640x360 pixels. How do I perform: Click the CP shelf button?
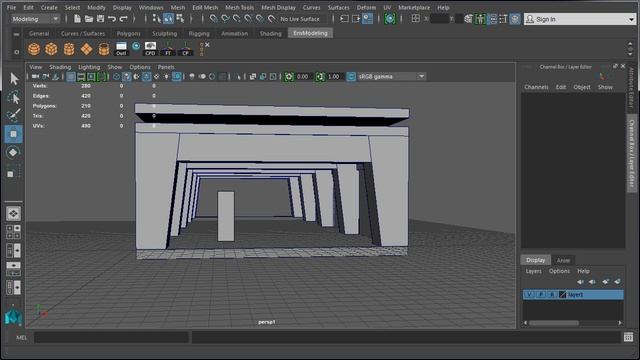pyautogui.click(x=186, y=49)
